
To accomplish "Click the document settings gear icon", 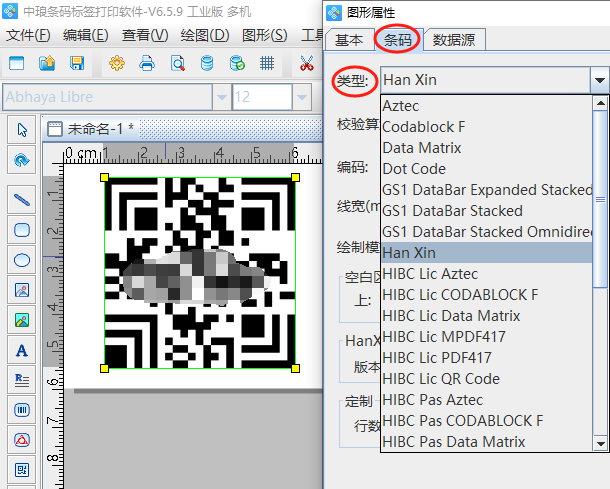I will tap(117, 64).
